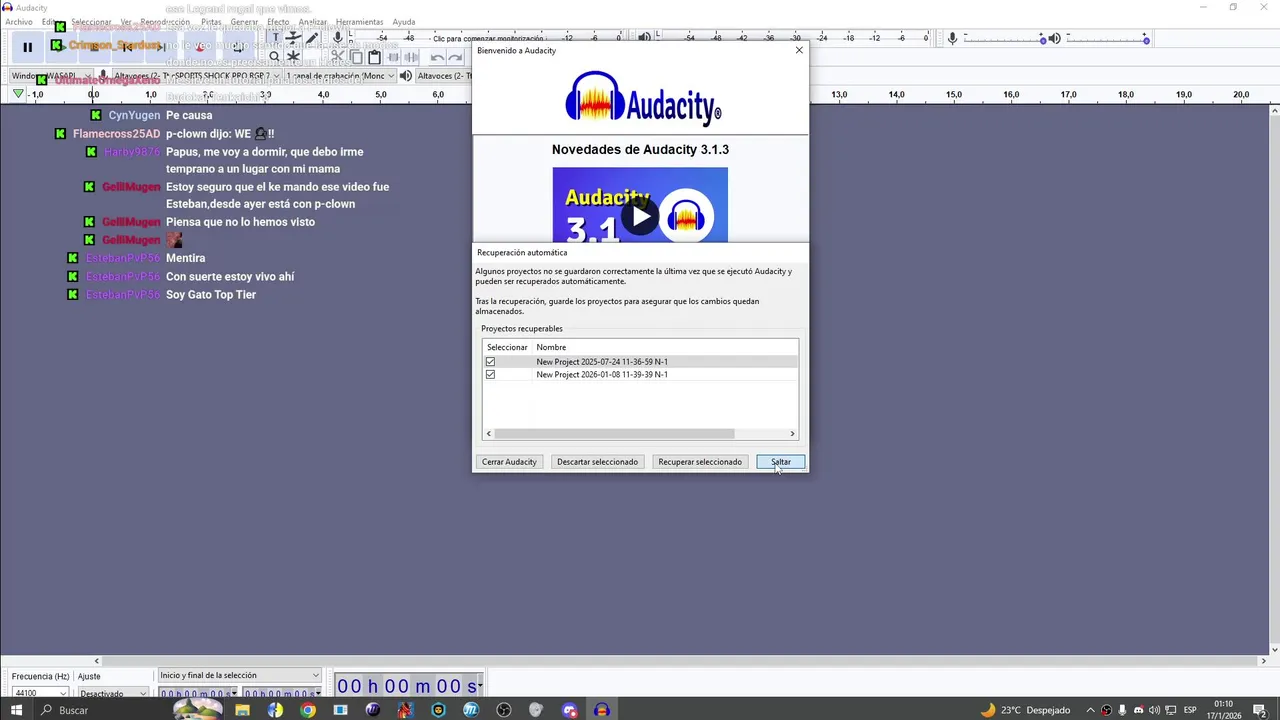Open the Herramientas menu
Screen dimensions: 1280x720
360,22
